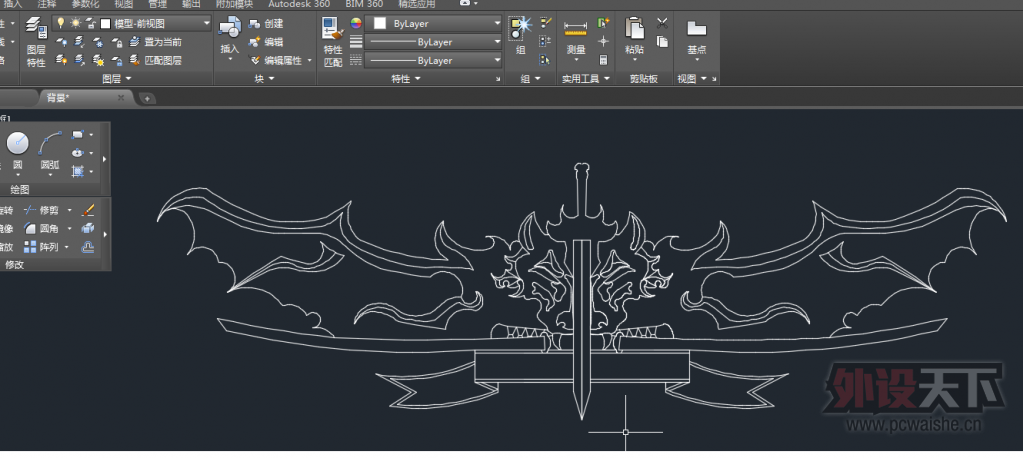Click the 创建 create block icon
Viewport: 1023px width, 458px height.
tap(255, 23)
